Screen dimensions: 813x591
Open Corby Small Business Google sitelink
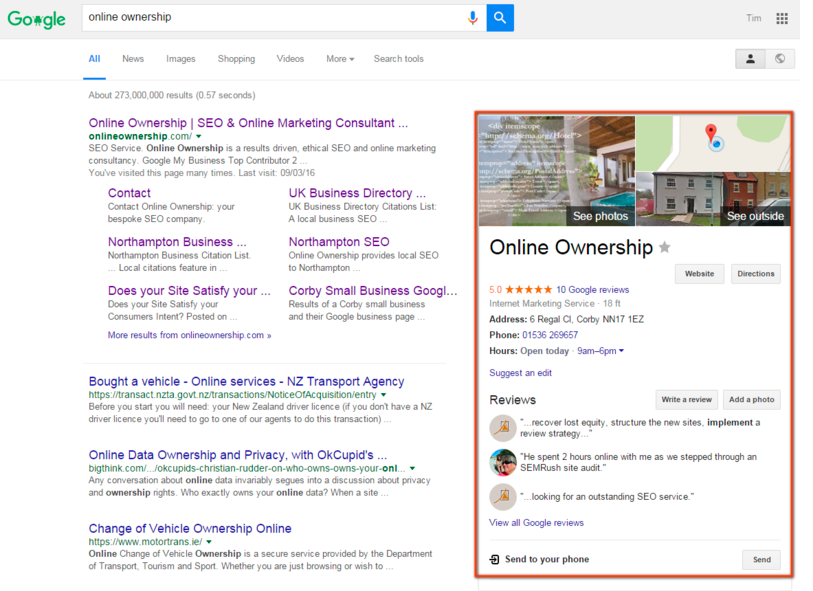(x=373, y=291)
